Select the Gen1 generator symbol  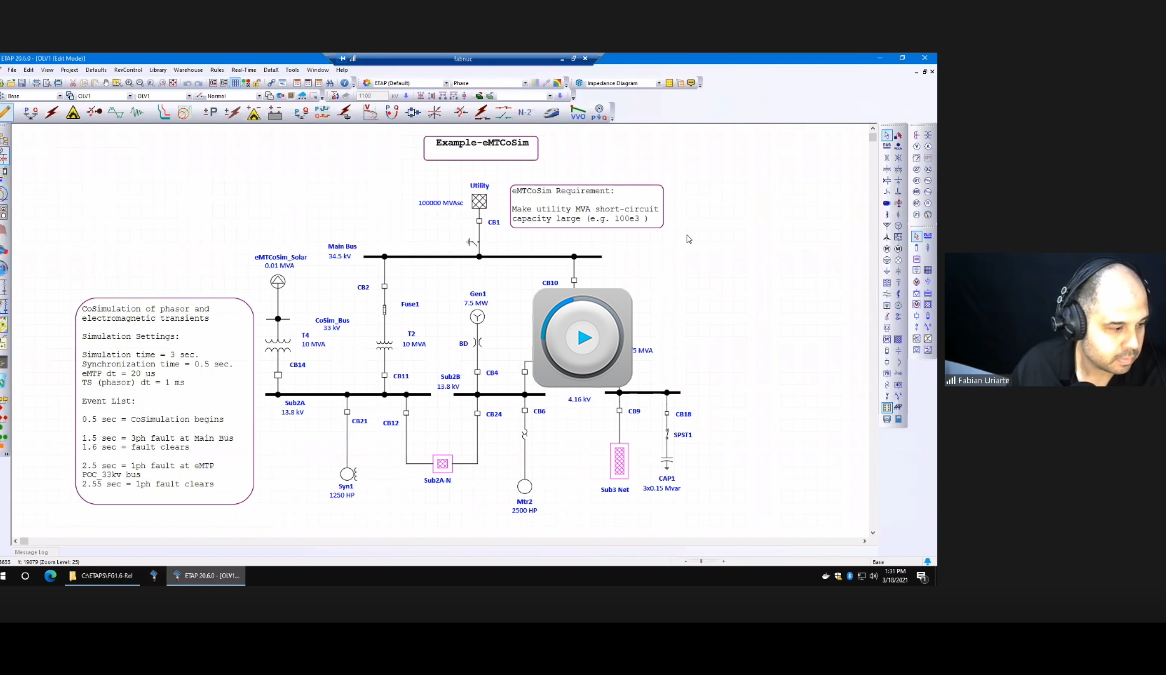pos(478,317)
